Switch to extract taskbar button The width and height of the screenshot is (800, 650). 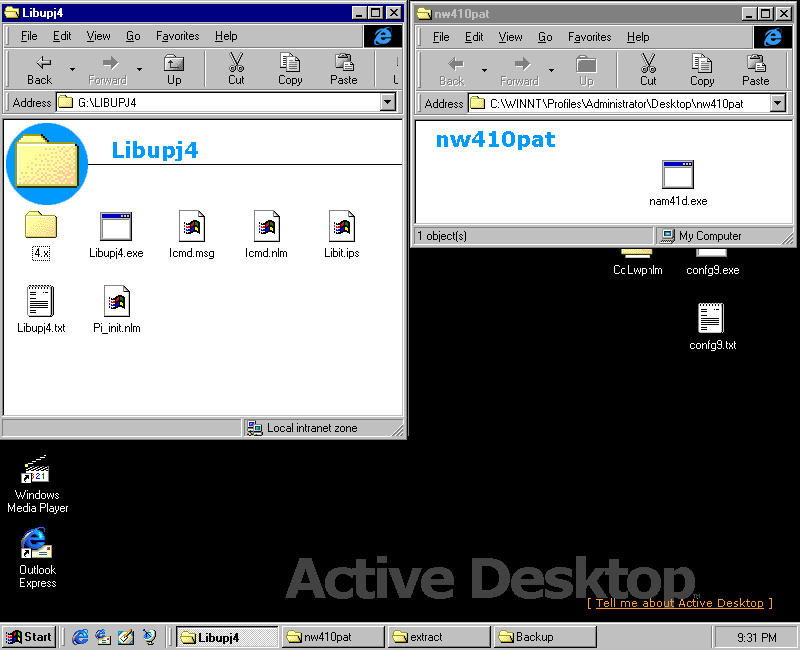tap(439, 637)
